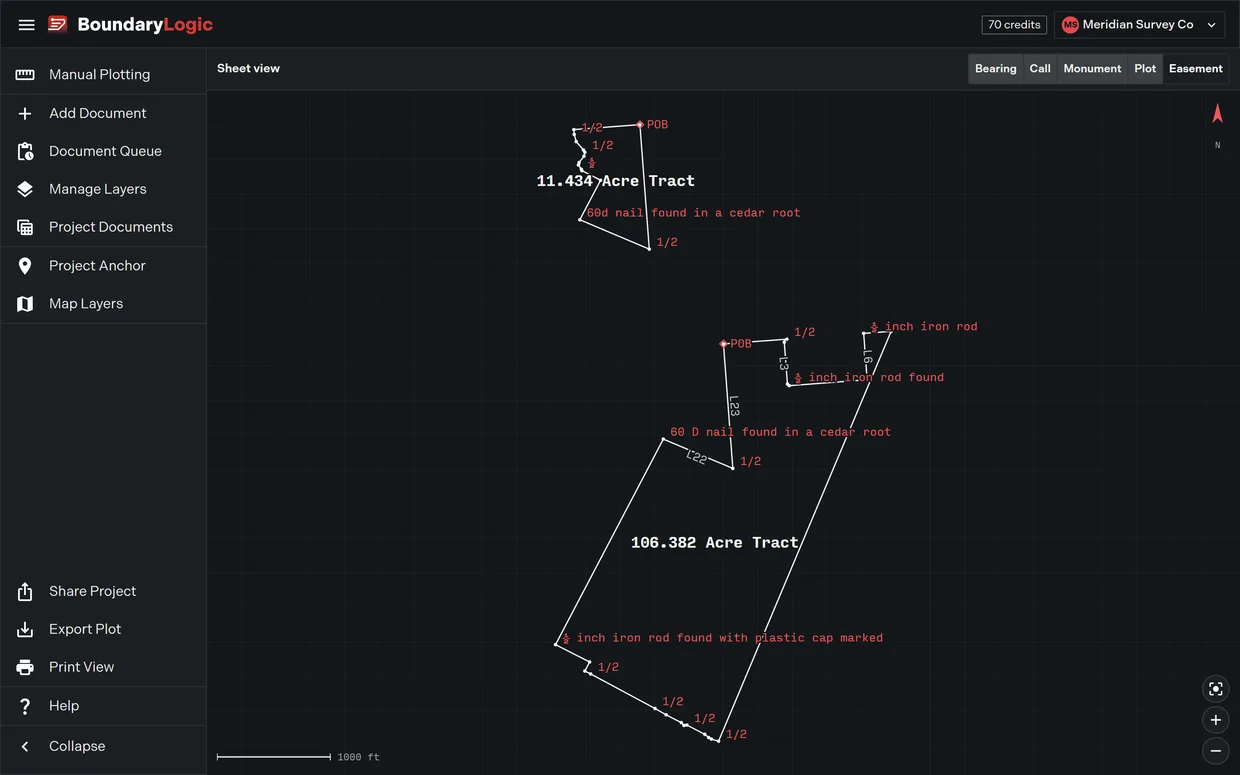The height and width of the screenshot is (775, 1240).
Task: Click the Export Plot download icon
Action: point(25,629)
